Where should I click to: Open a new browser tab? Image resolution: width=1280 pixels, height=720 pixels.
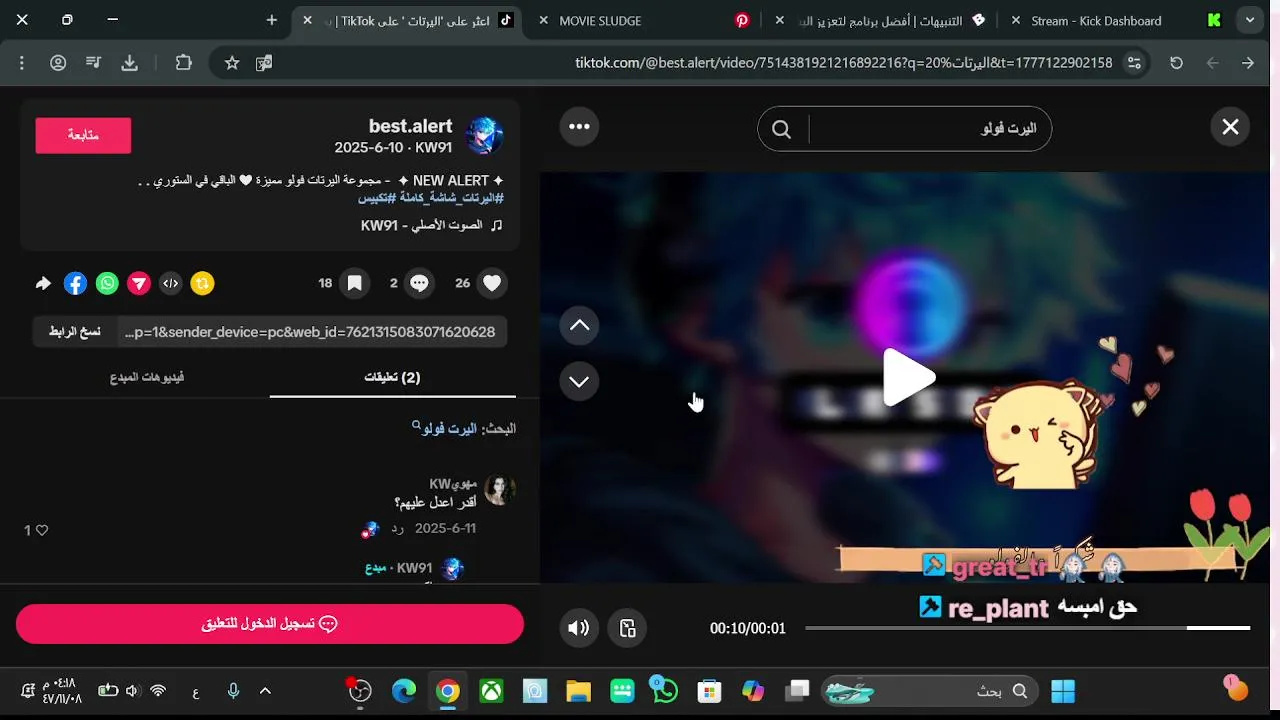point(272,20)
